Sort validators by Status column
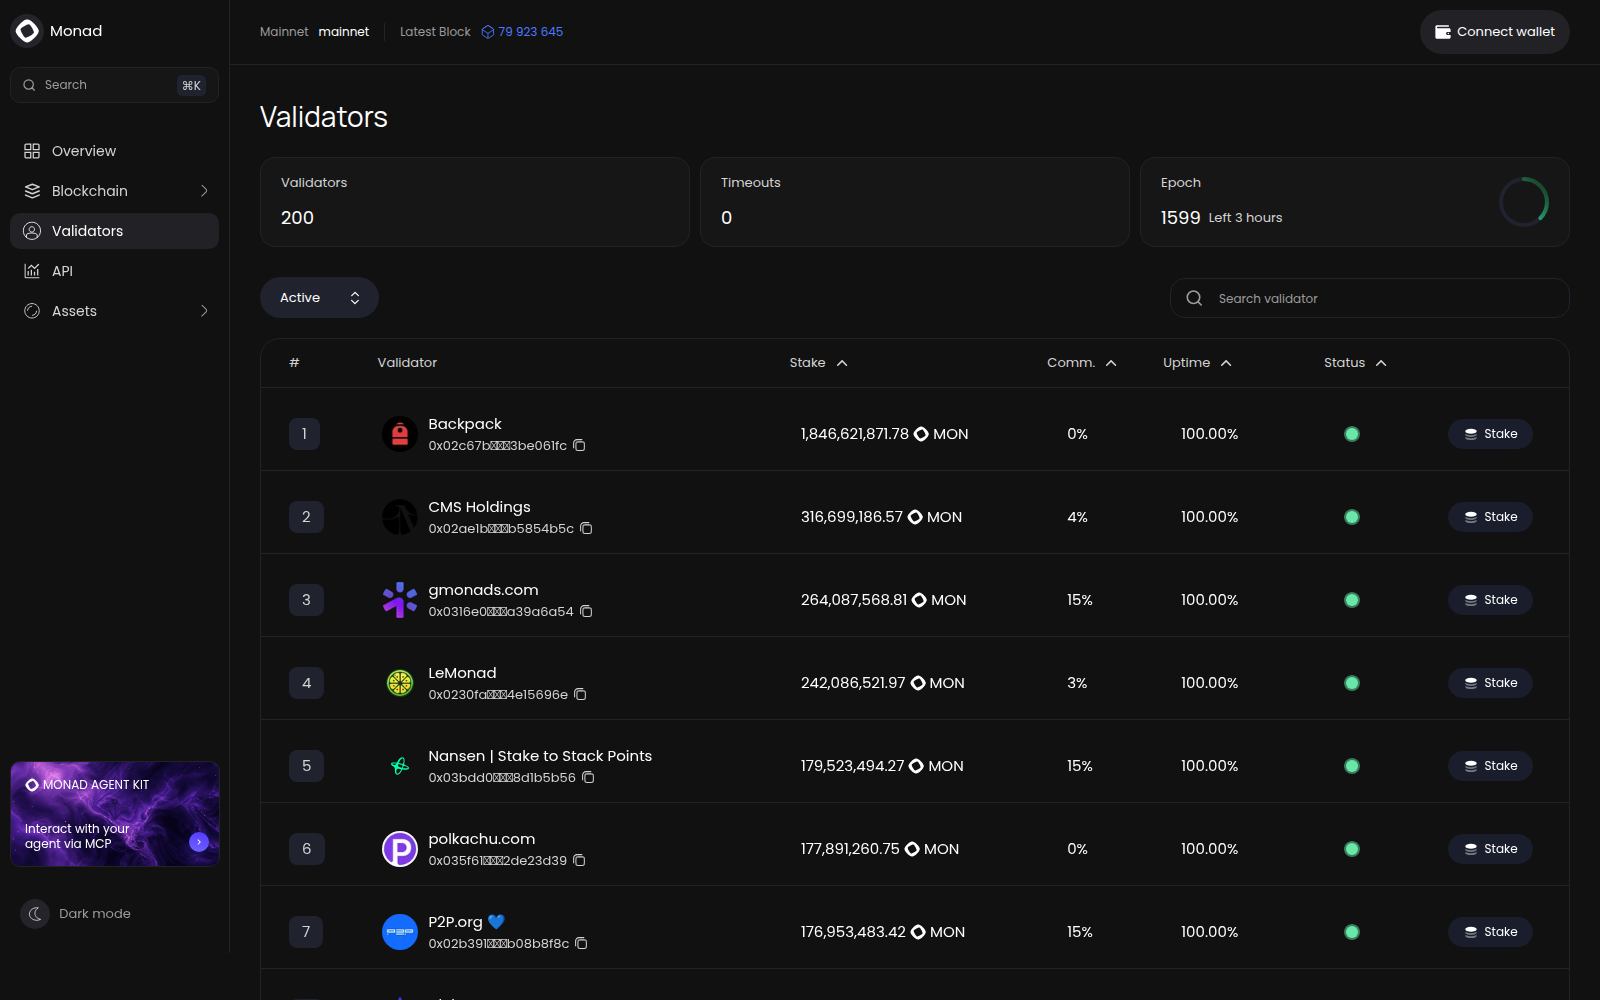 1355,363
